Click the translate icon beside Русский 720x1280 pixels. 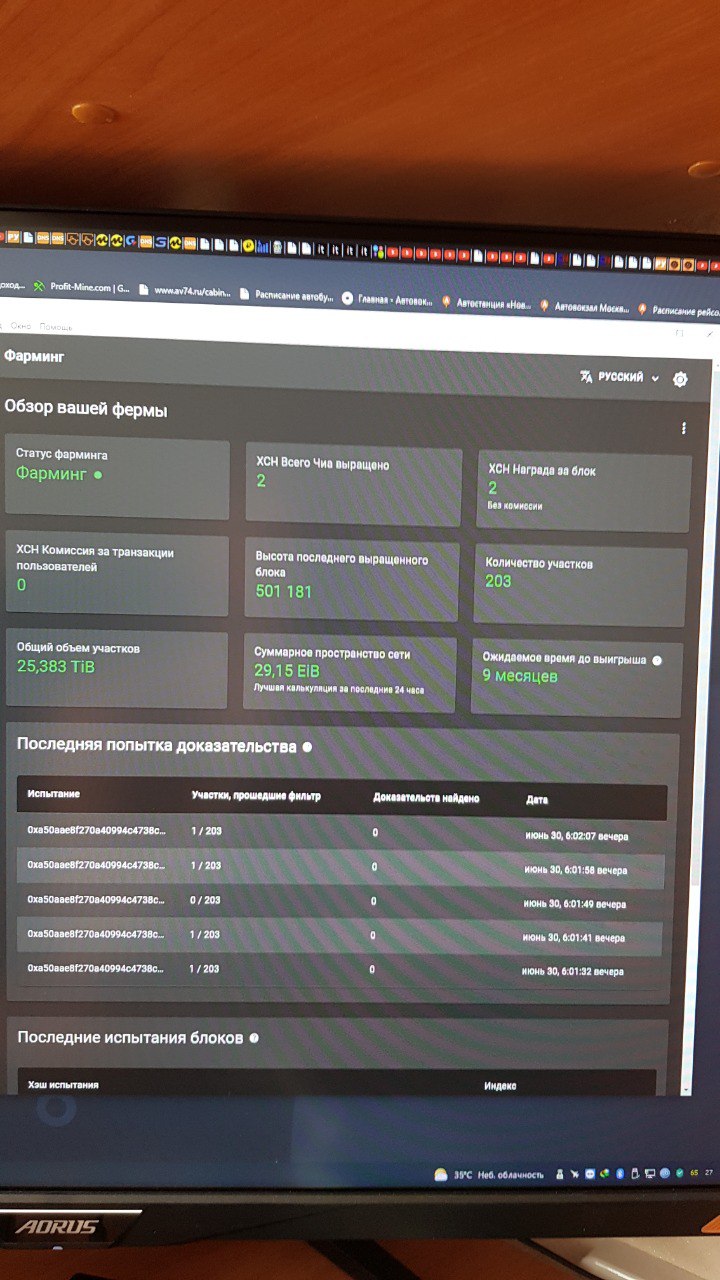click(586, 377)
